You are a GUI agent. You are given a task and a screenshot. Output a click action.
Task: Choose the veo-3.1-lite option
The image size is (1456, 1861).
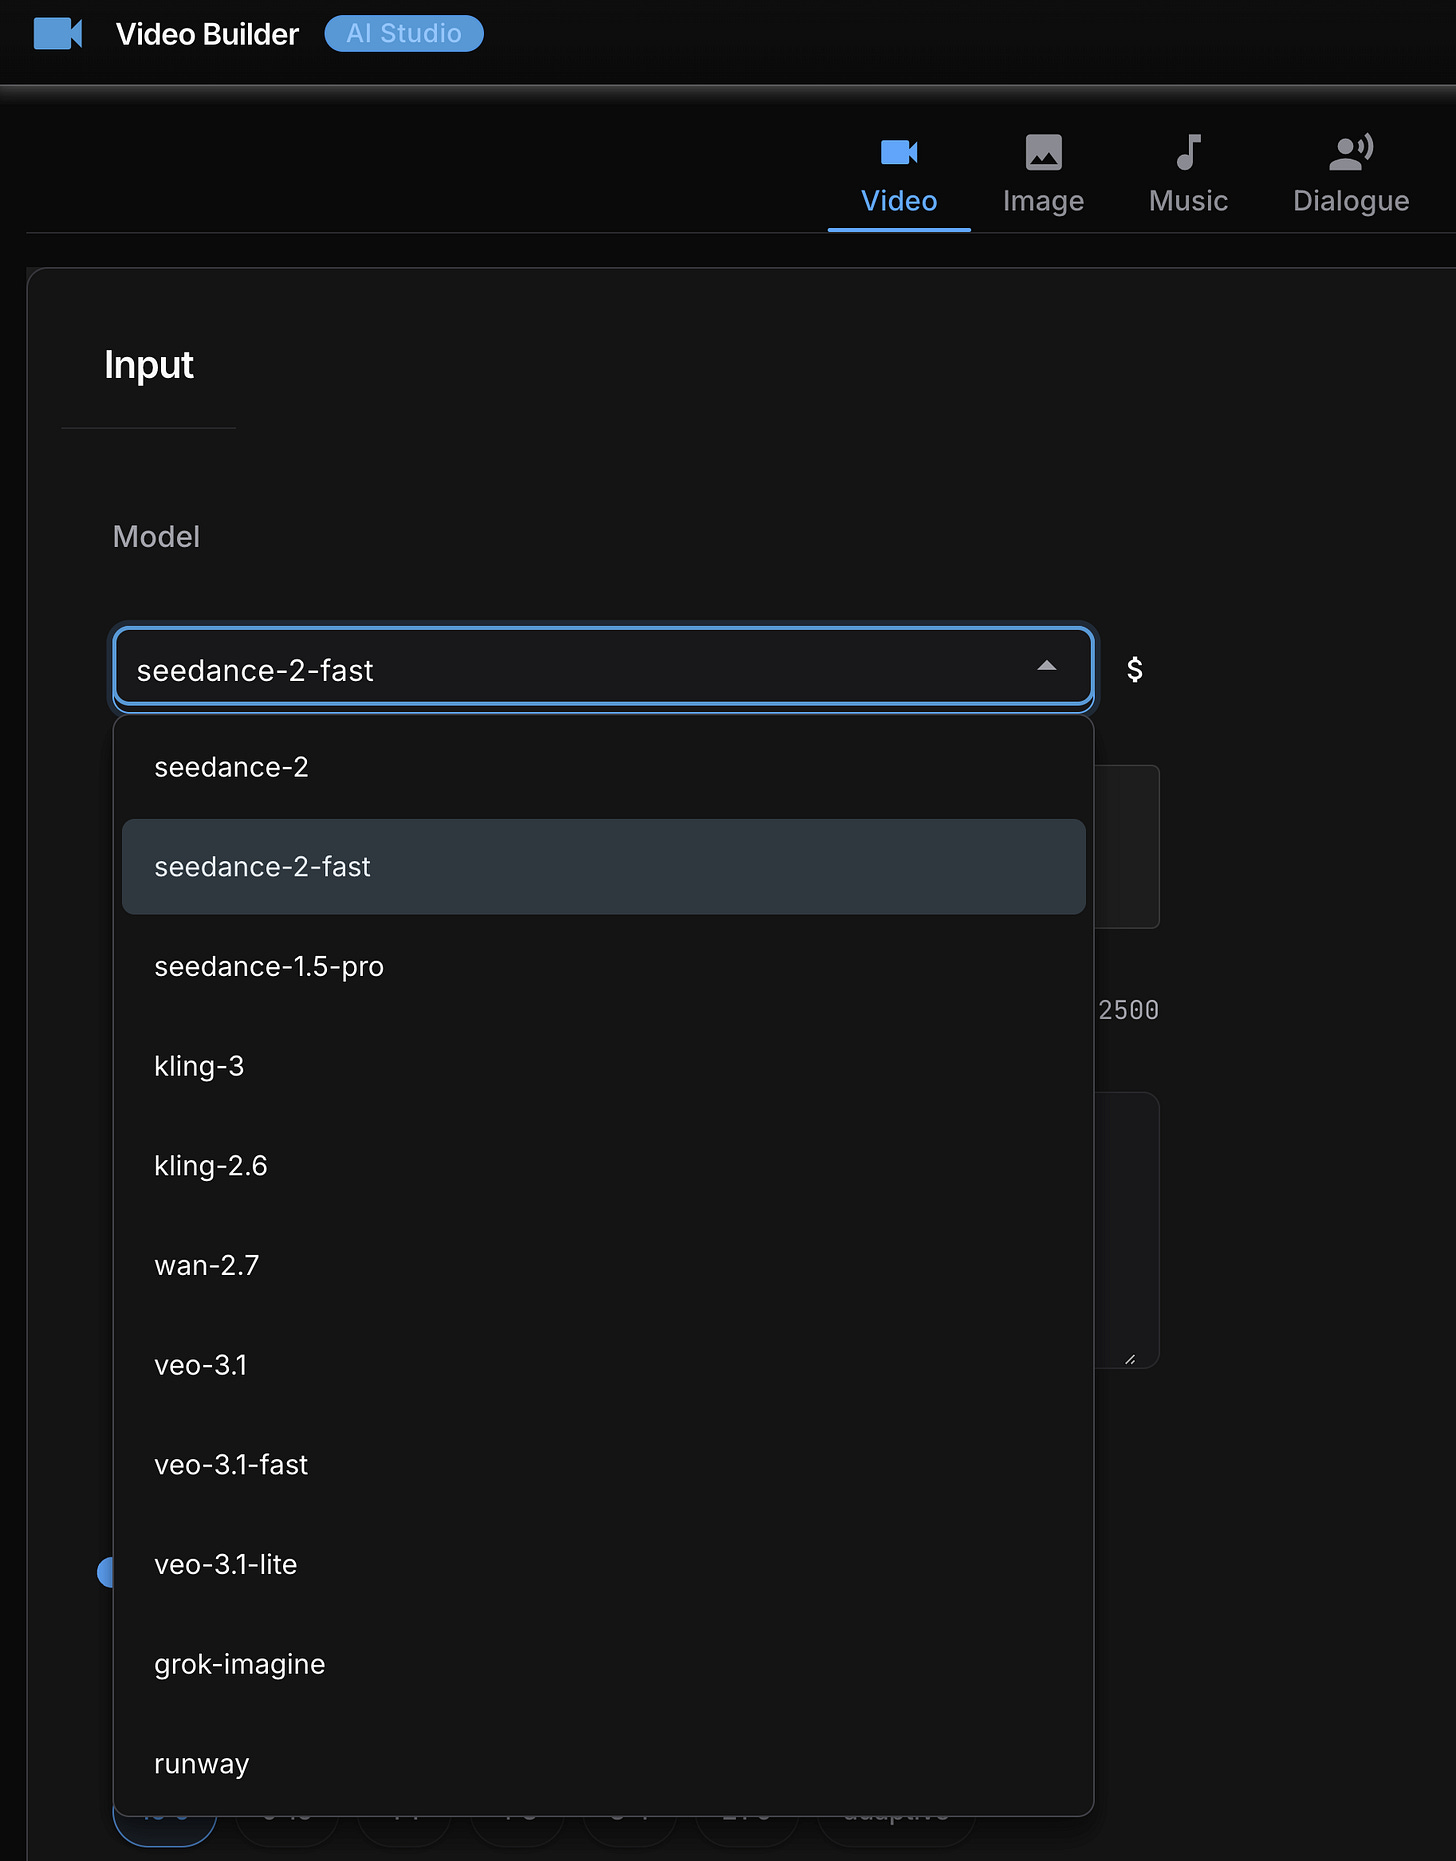pyautogui.click(x=603, y=1565)
